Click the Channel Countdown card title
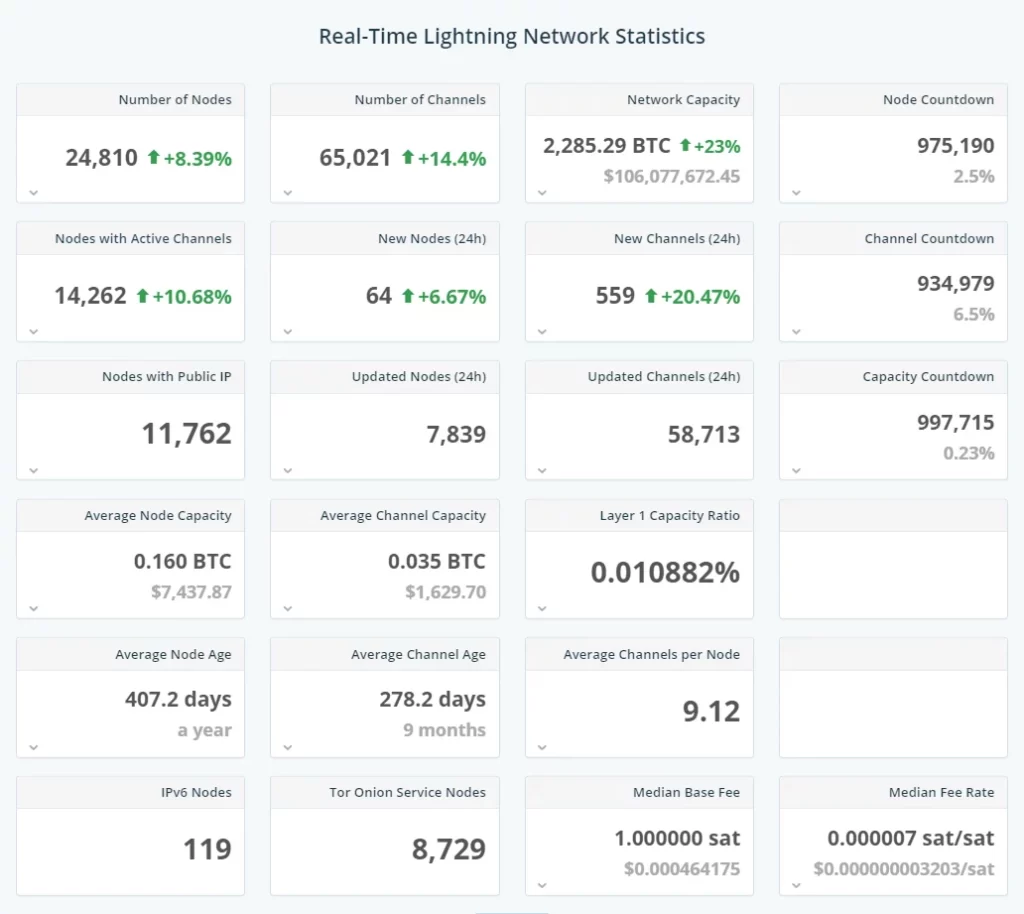Image resolution: width=1024 pixels, height=914 pixels. pyautogui.click(x=929, y=239)
